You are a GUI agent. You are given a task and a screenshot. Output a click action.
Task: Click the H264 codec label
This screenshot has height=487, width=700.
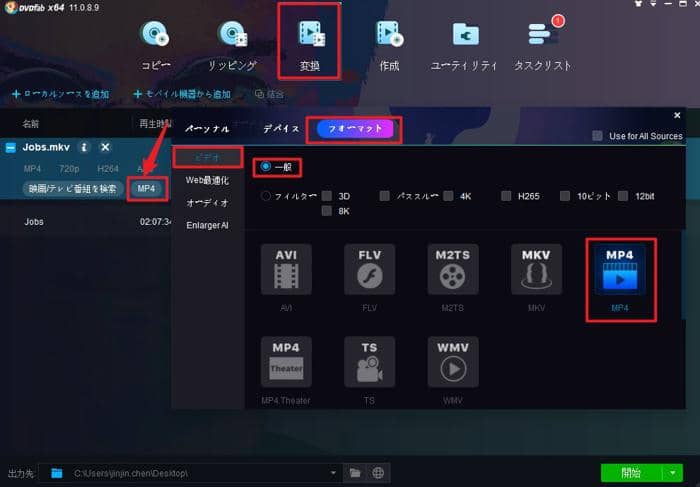[108, 169]
